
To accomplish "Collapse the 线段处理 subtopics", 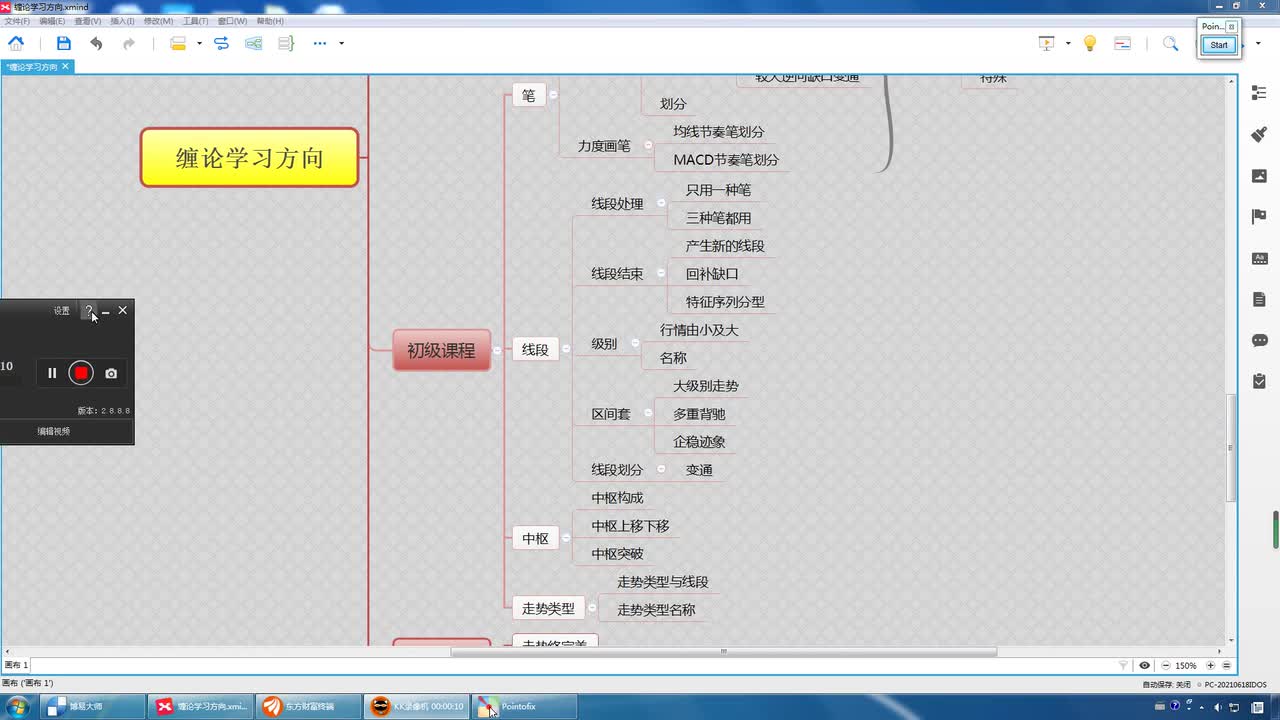I will (x=661, y=203).
